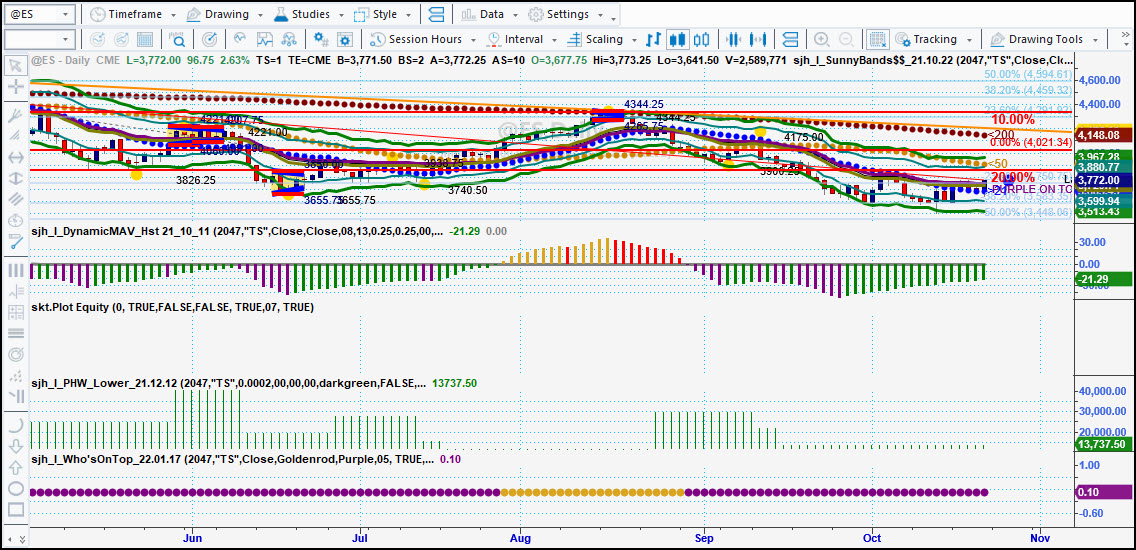Click the data grid window icon
1136x550 pixels.
click(145, 39)
